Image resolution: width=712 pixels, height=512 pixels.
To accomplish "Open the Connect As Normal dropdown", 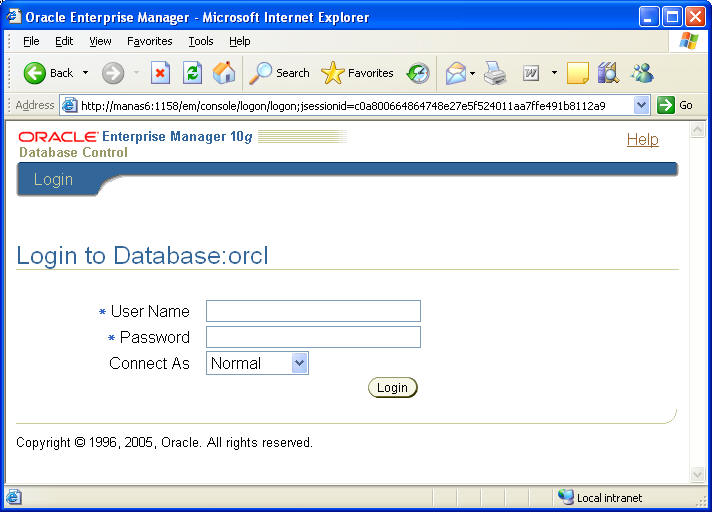I will pyautogui.click(x=257, y=363).
